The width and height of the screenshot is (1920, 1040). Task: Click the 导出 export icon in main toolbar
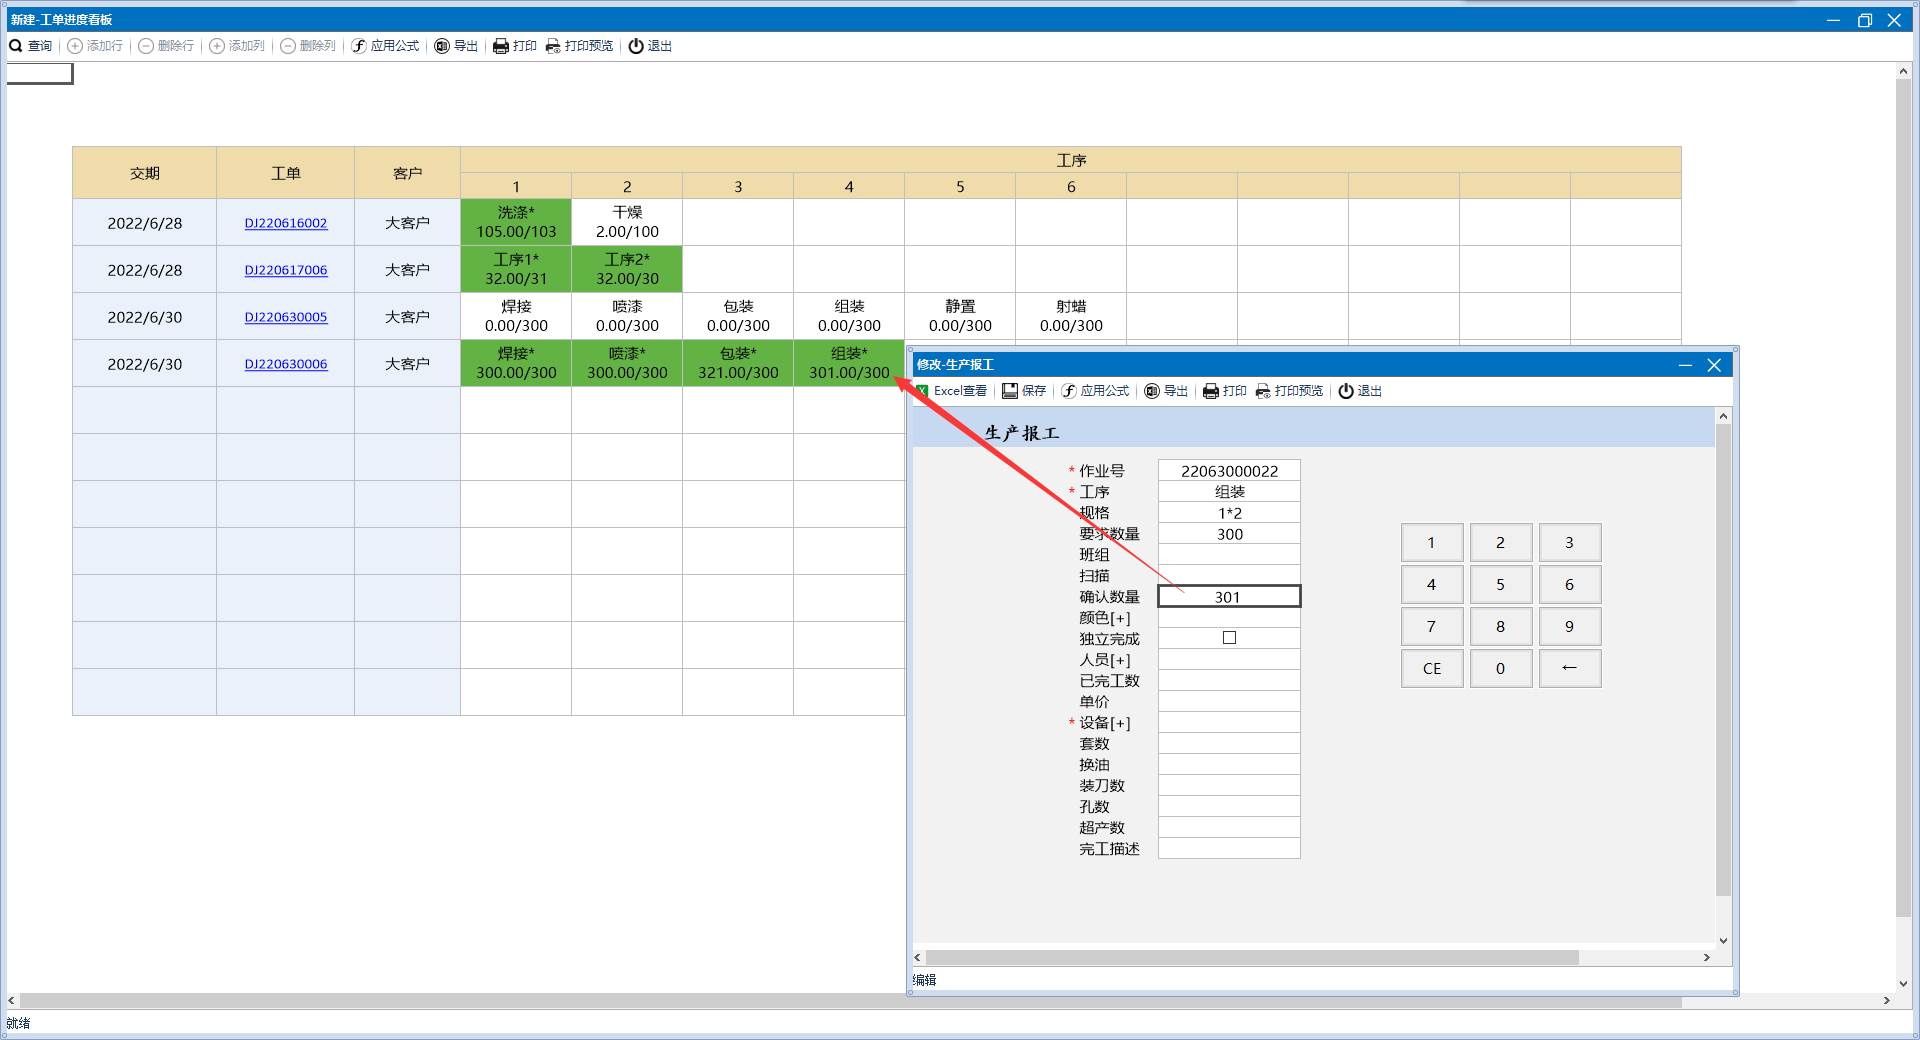click(442, 46)
